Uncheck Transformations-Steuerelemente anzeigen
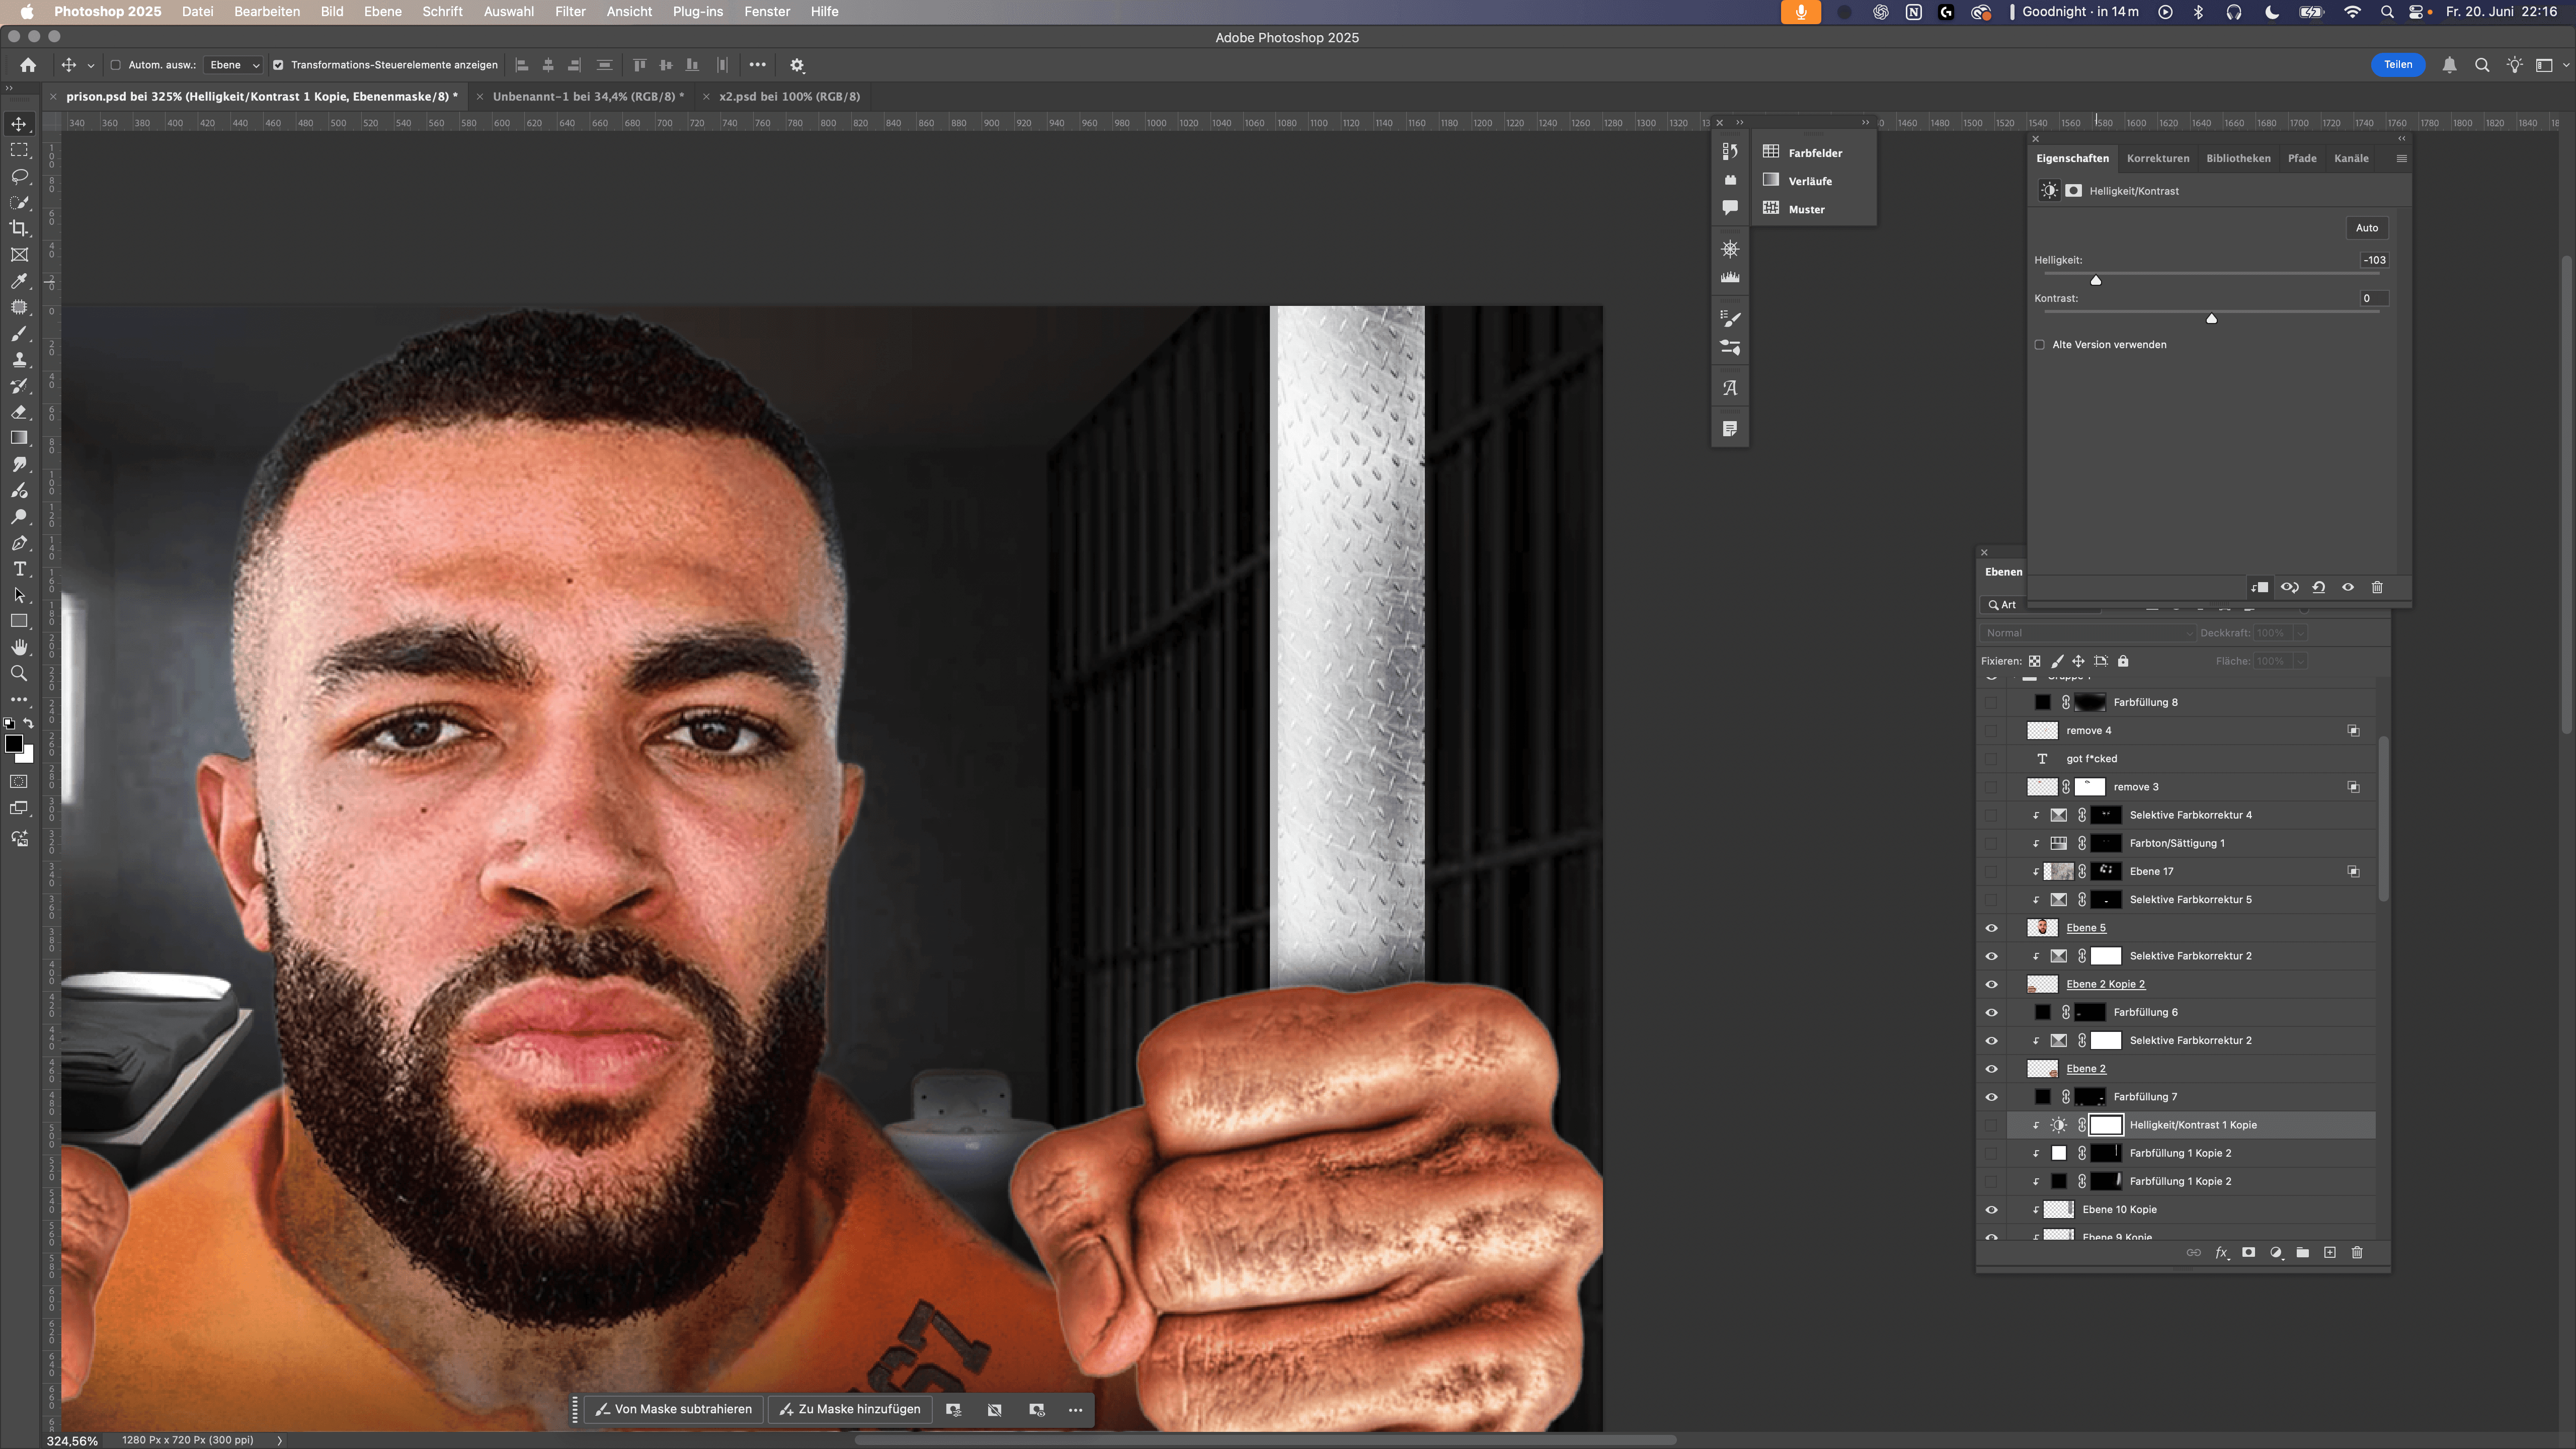The image size is (2576, 1449). [278, 65]
